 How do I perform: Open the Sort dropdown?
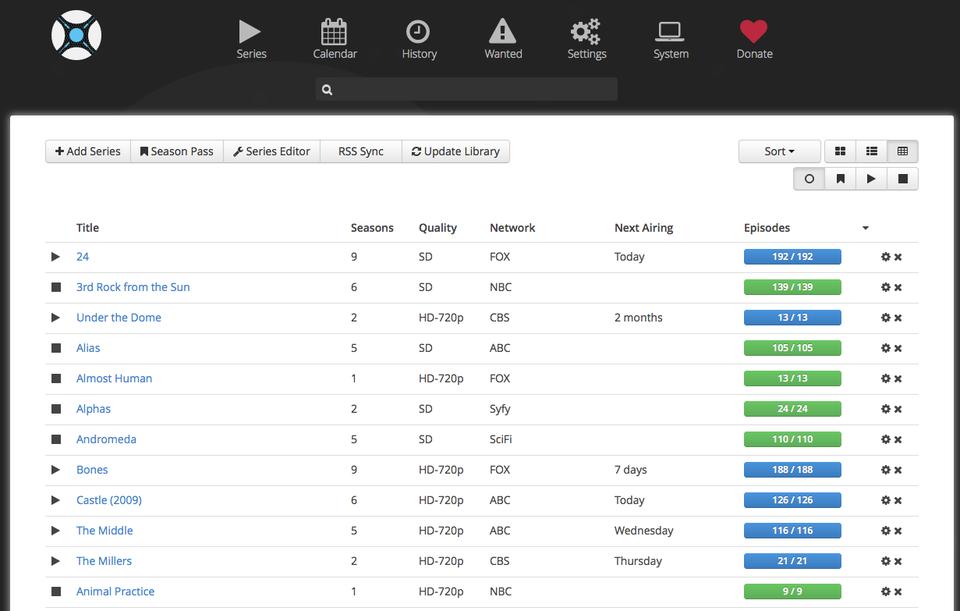(x=779, y=151)
